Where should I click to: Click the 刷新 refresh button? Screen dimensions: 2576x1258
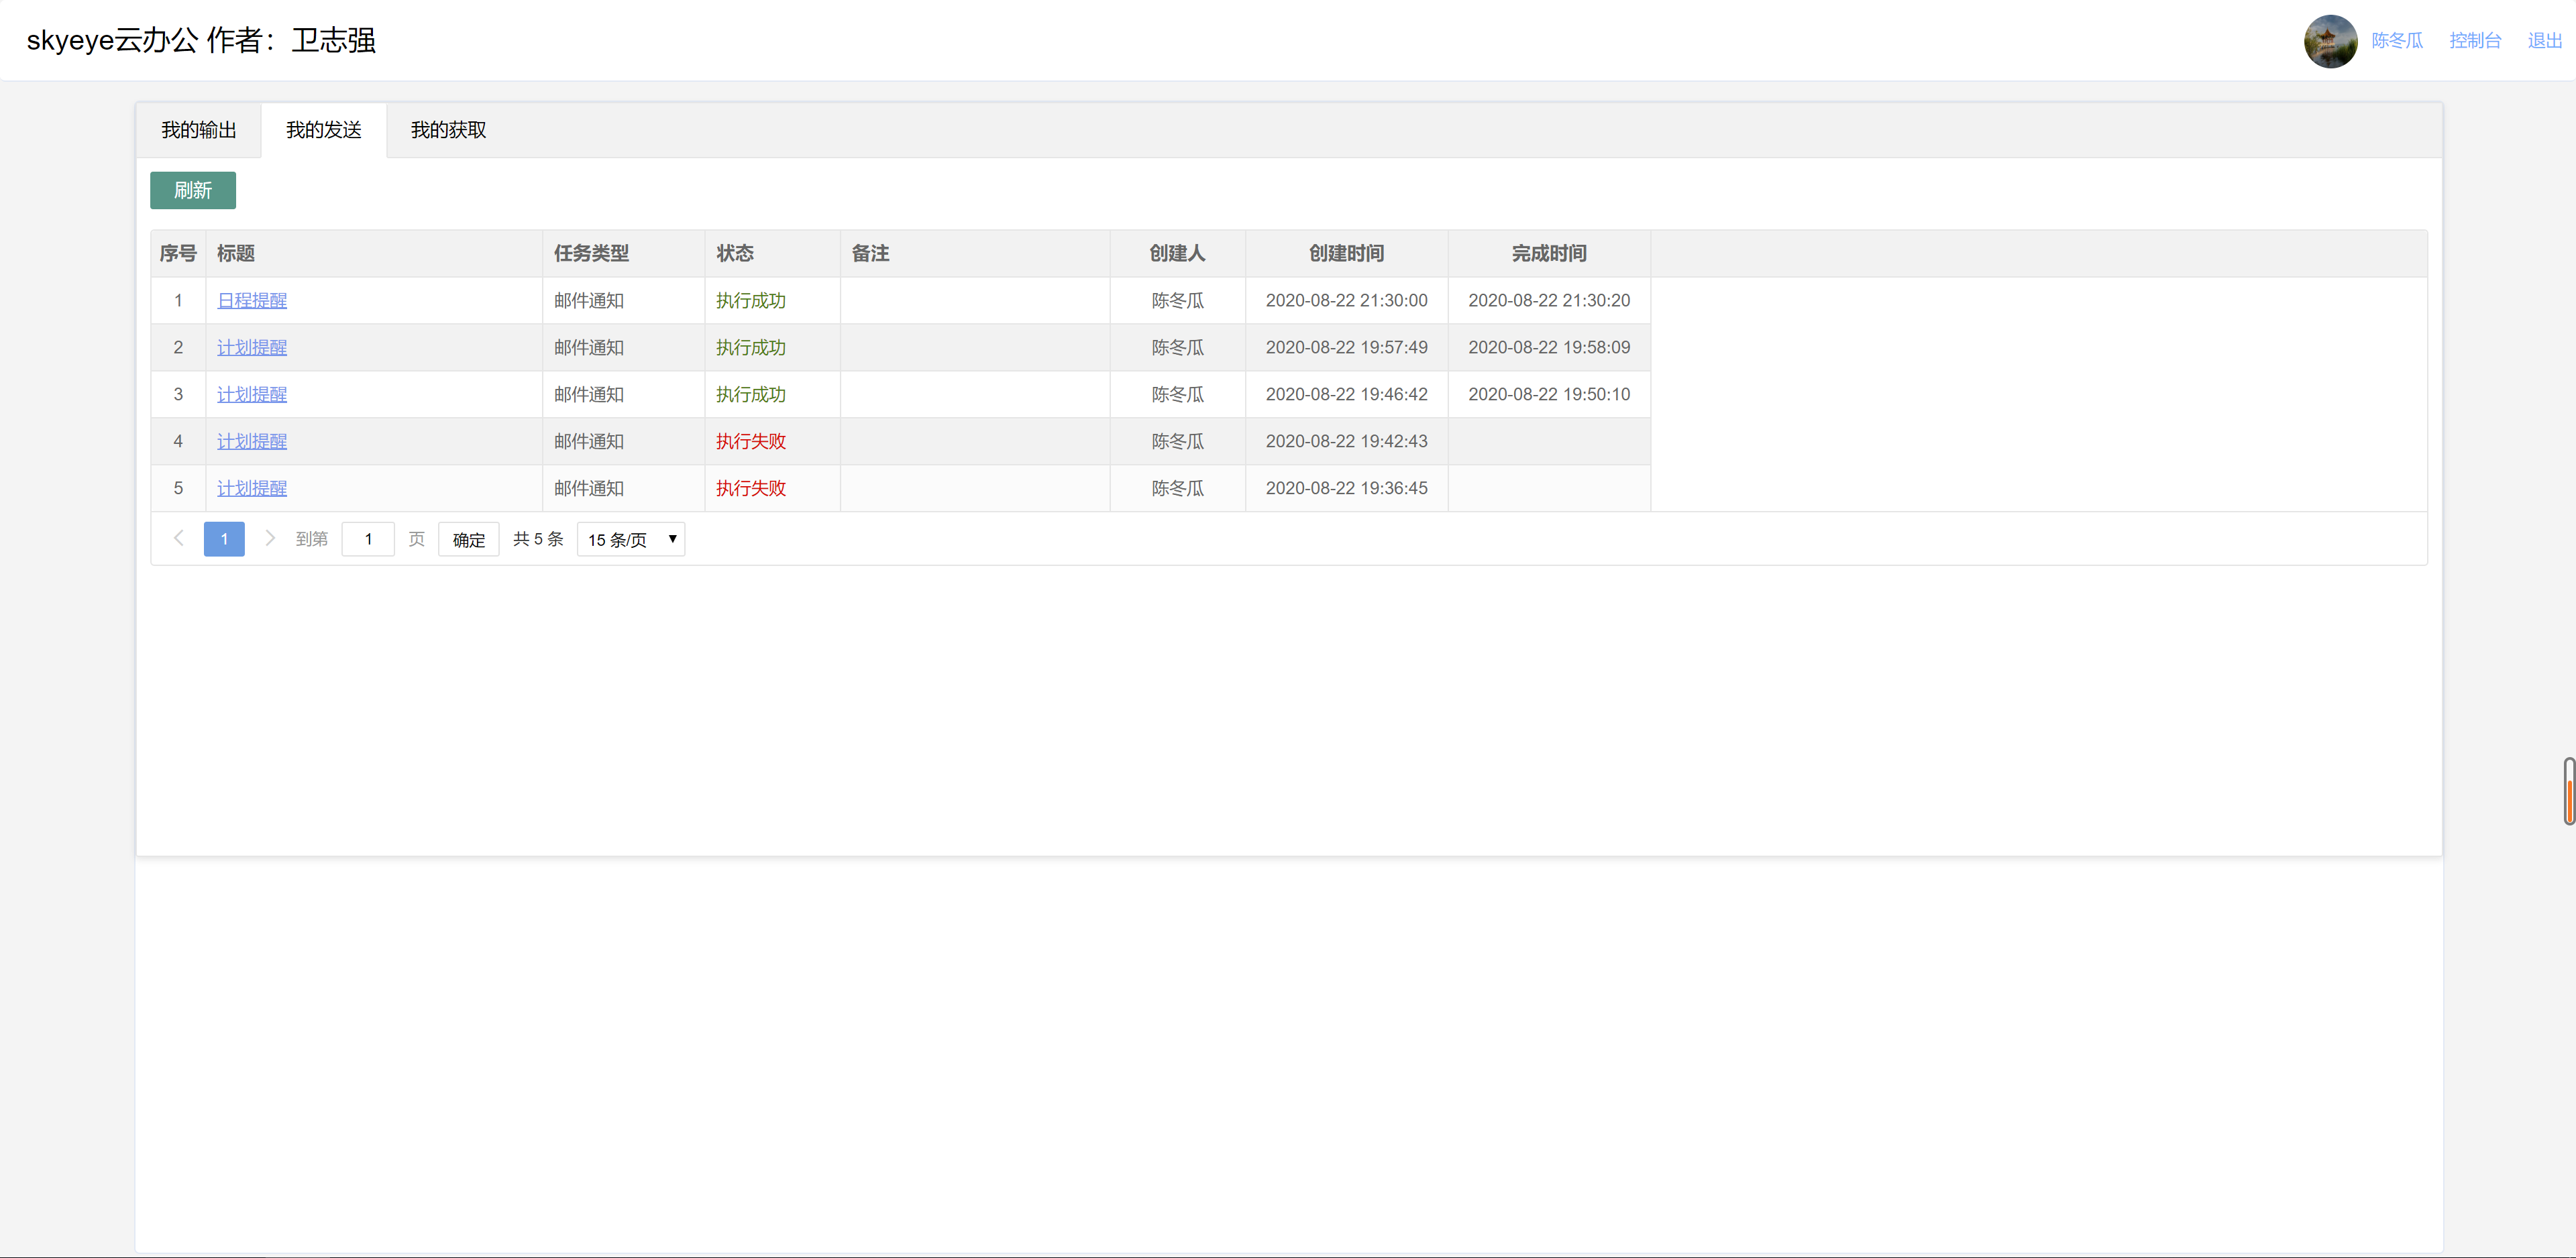point(192,190)
